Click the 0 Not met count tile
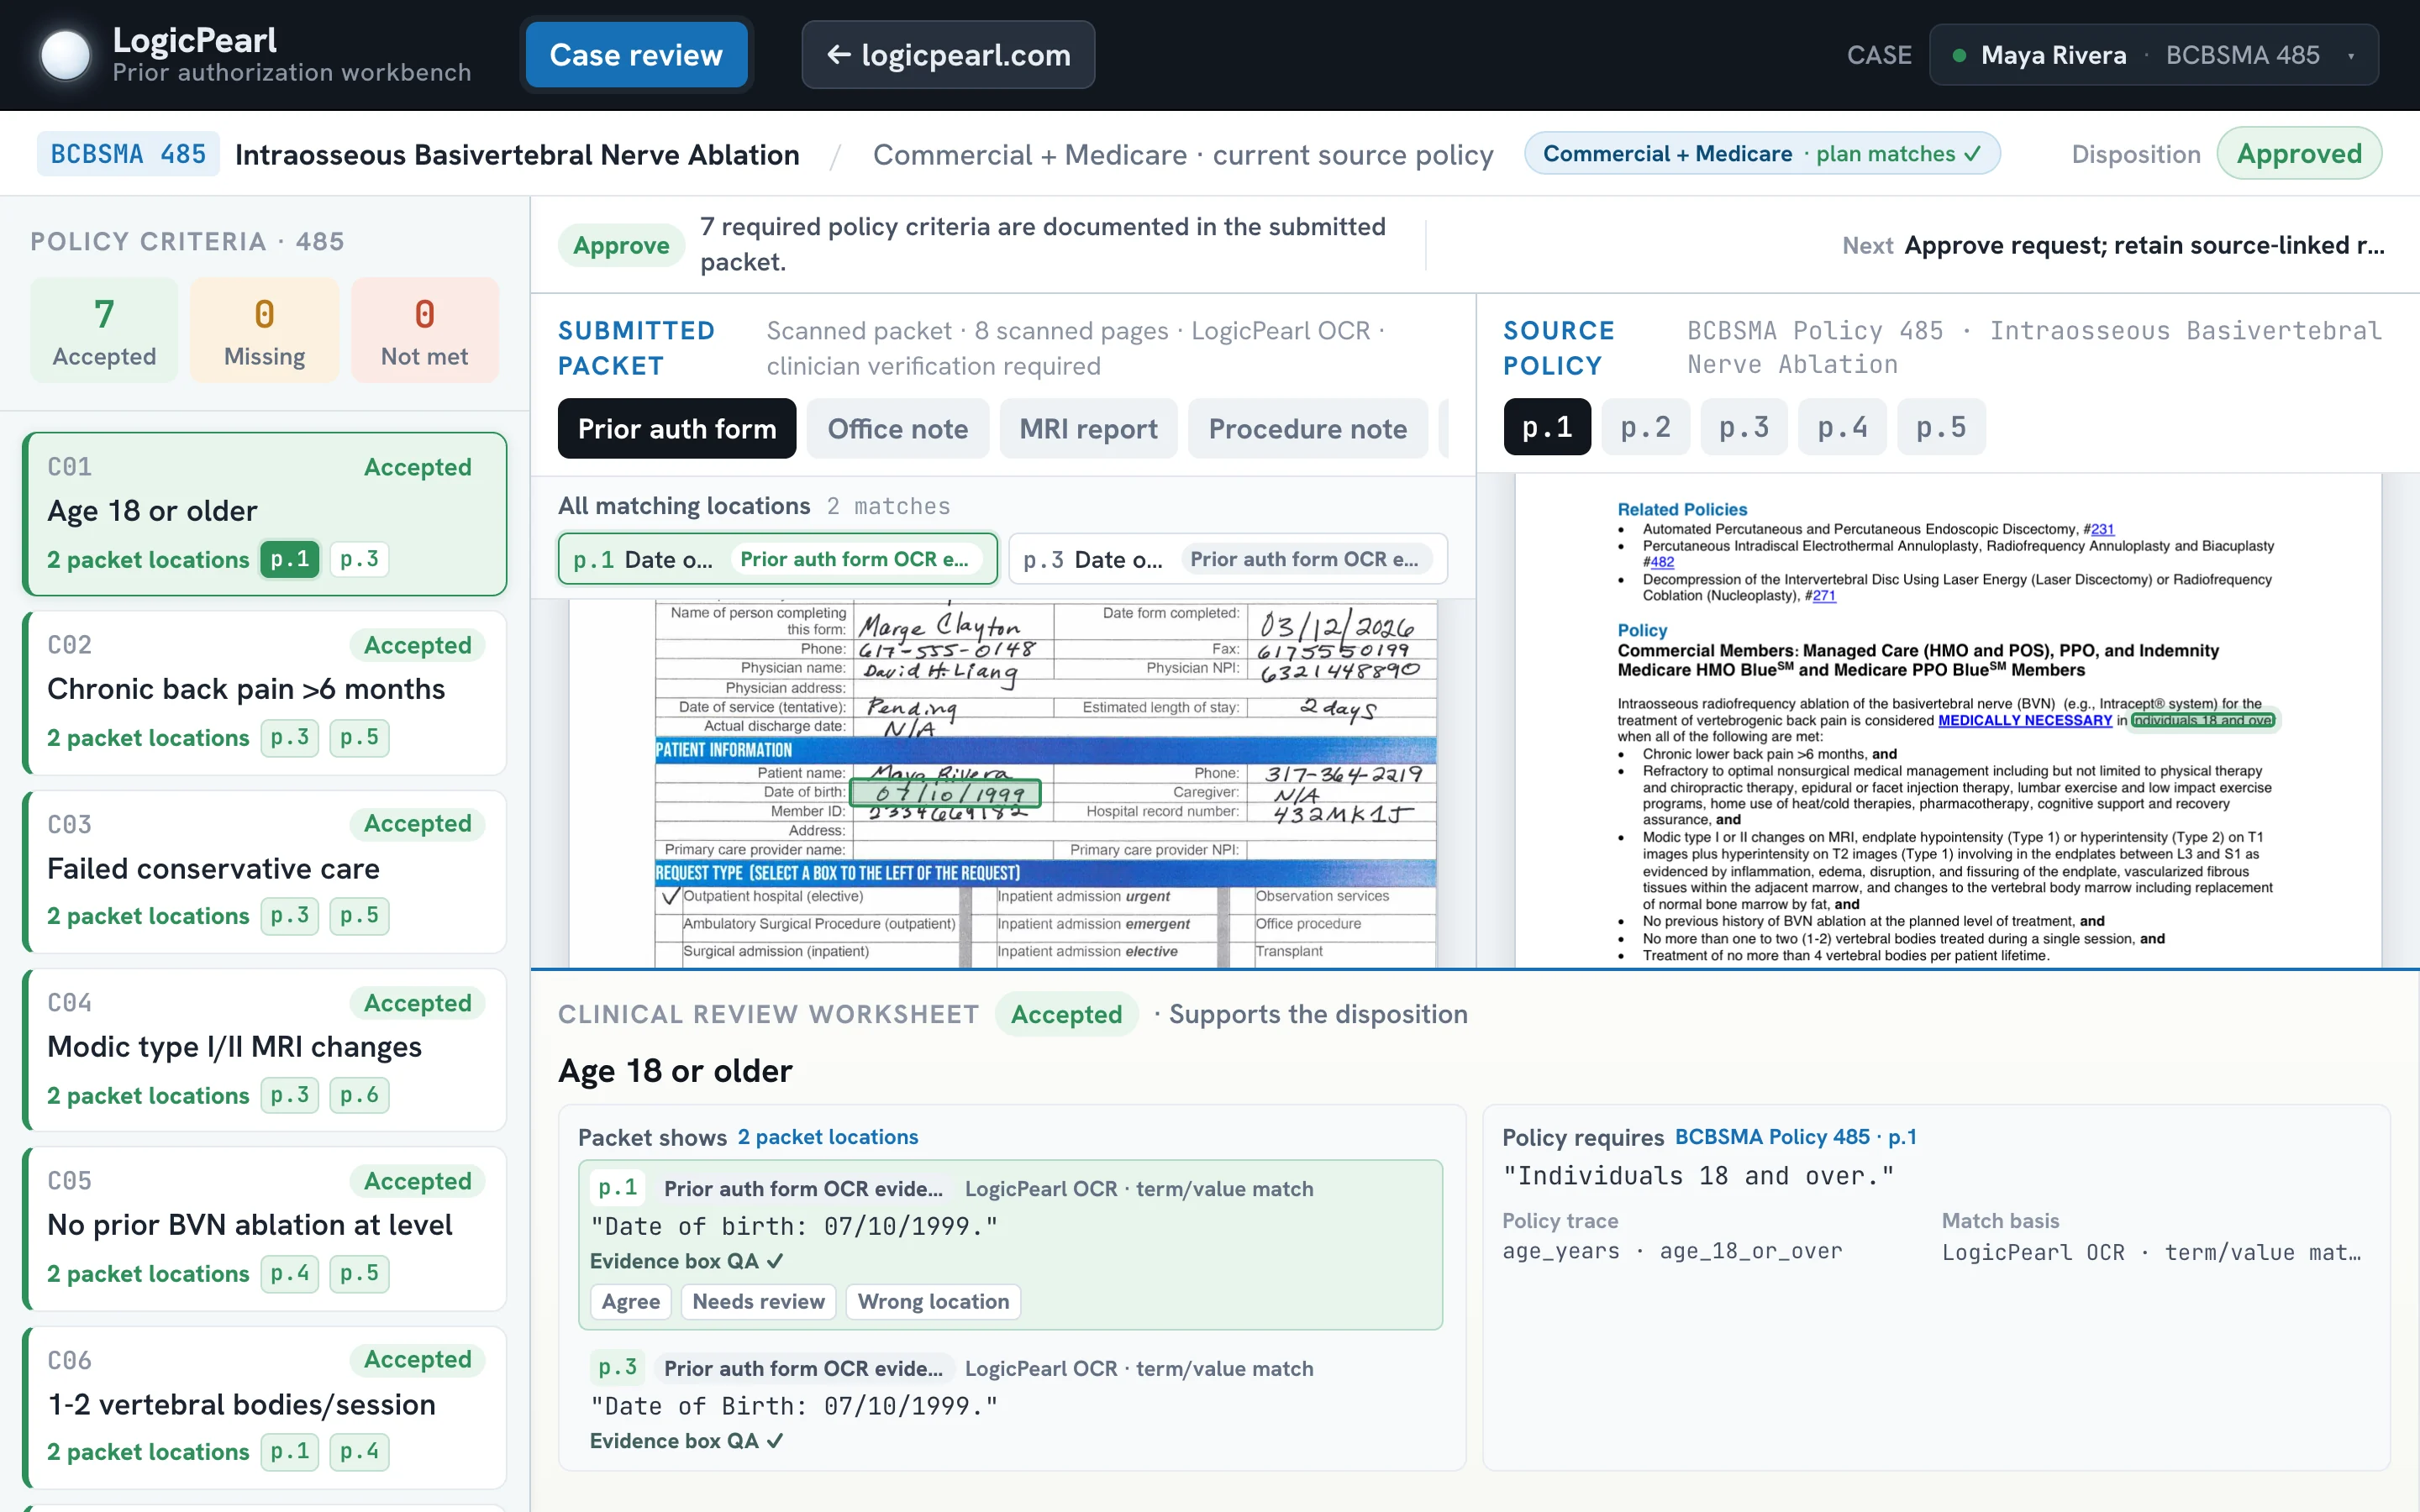This screenshot has width=2420, height=1512. [424, 330]
